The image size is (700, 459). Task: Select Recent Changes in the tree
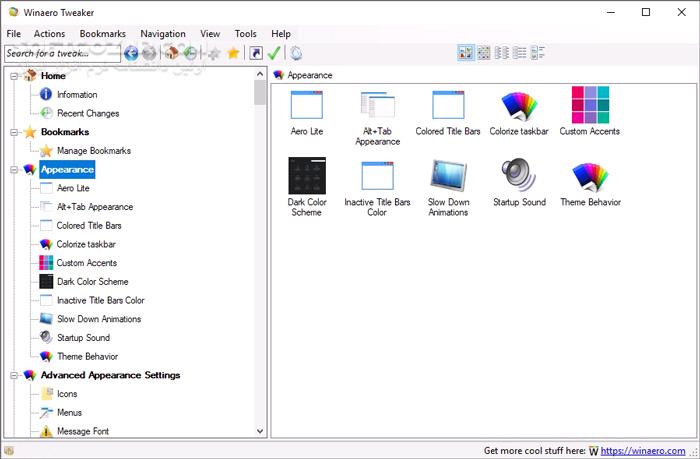[88, 113]
